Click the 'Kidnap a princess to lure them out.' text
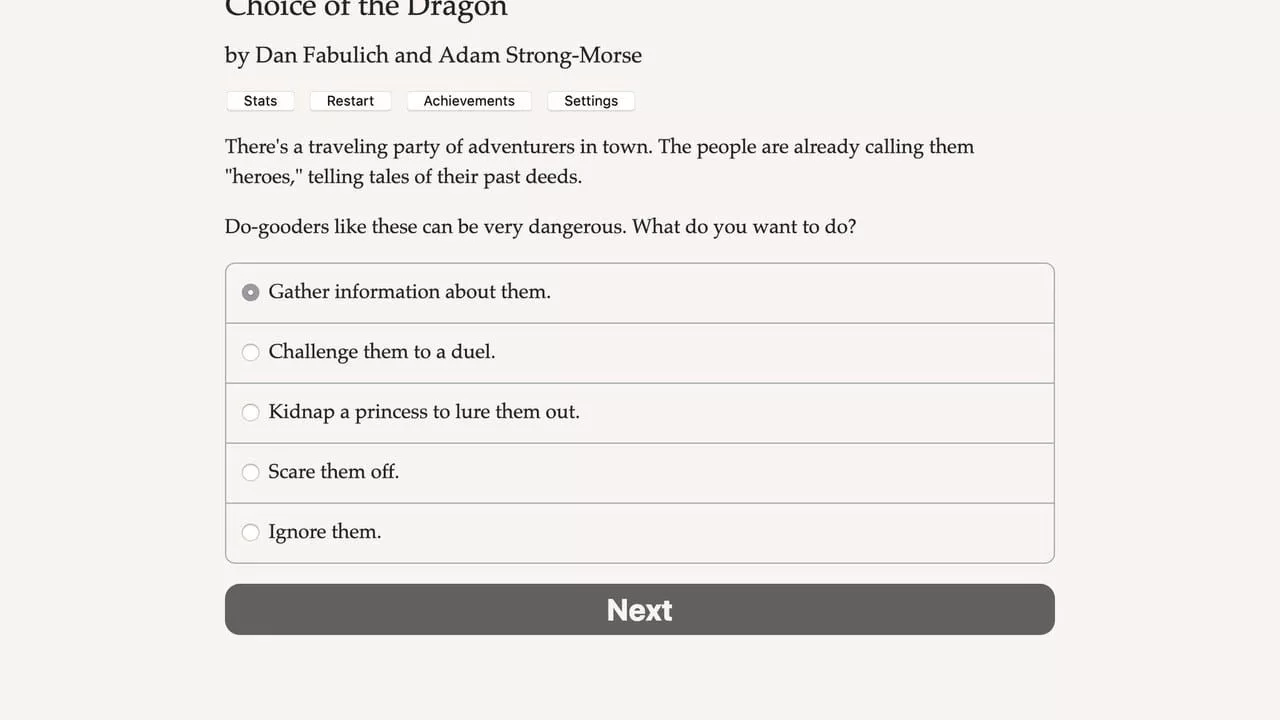This screenshot has height=720, width=1280. pyautogui.click(x=423, y=412)
